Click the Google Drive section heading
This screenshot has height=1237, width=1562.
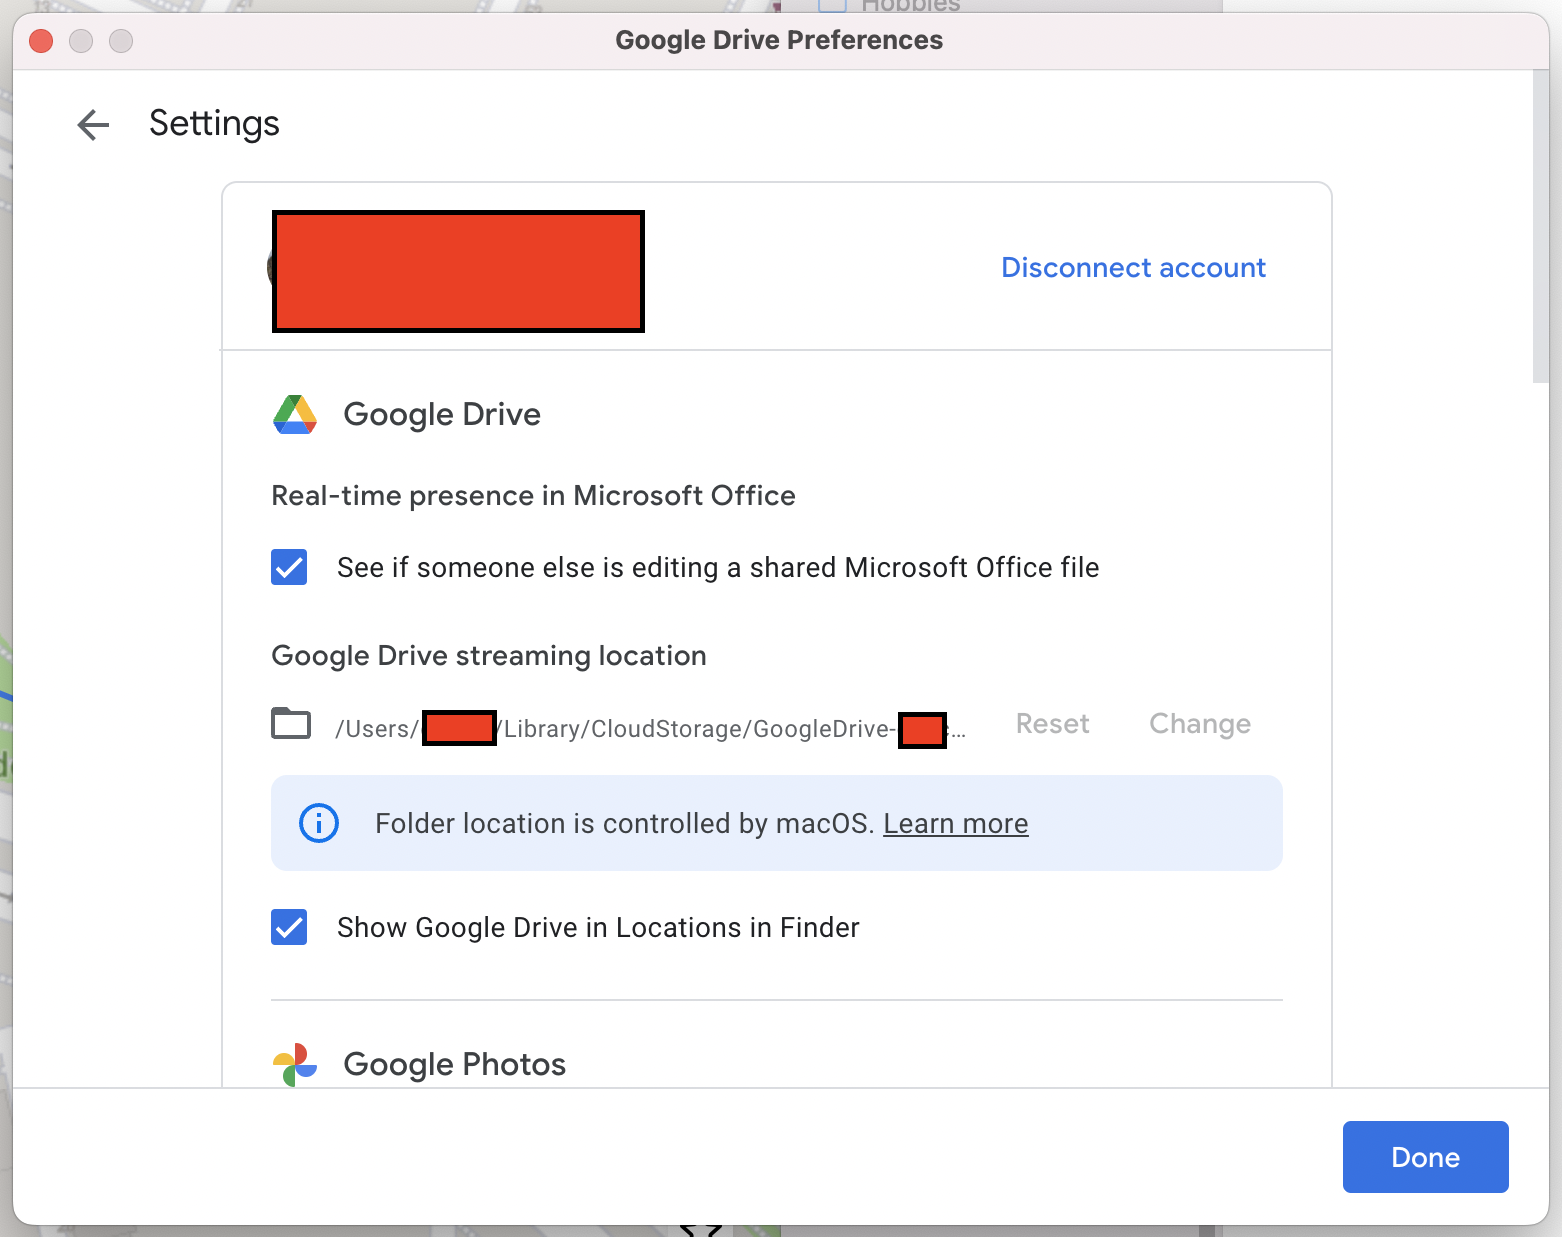442,414
